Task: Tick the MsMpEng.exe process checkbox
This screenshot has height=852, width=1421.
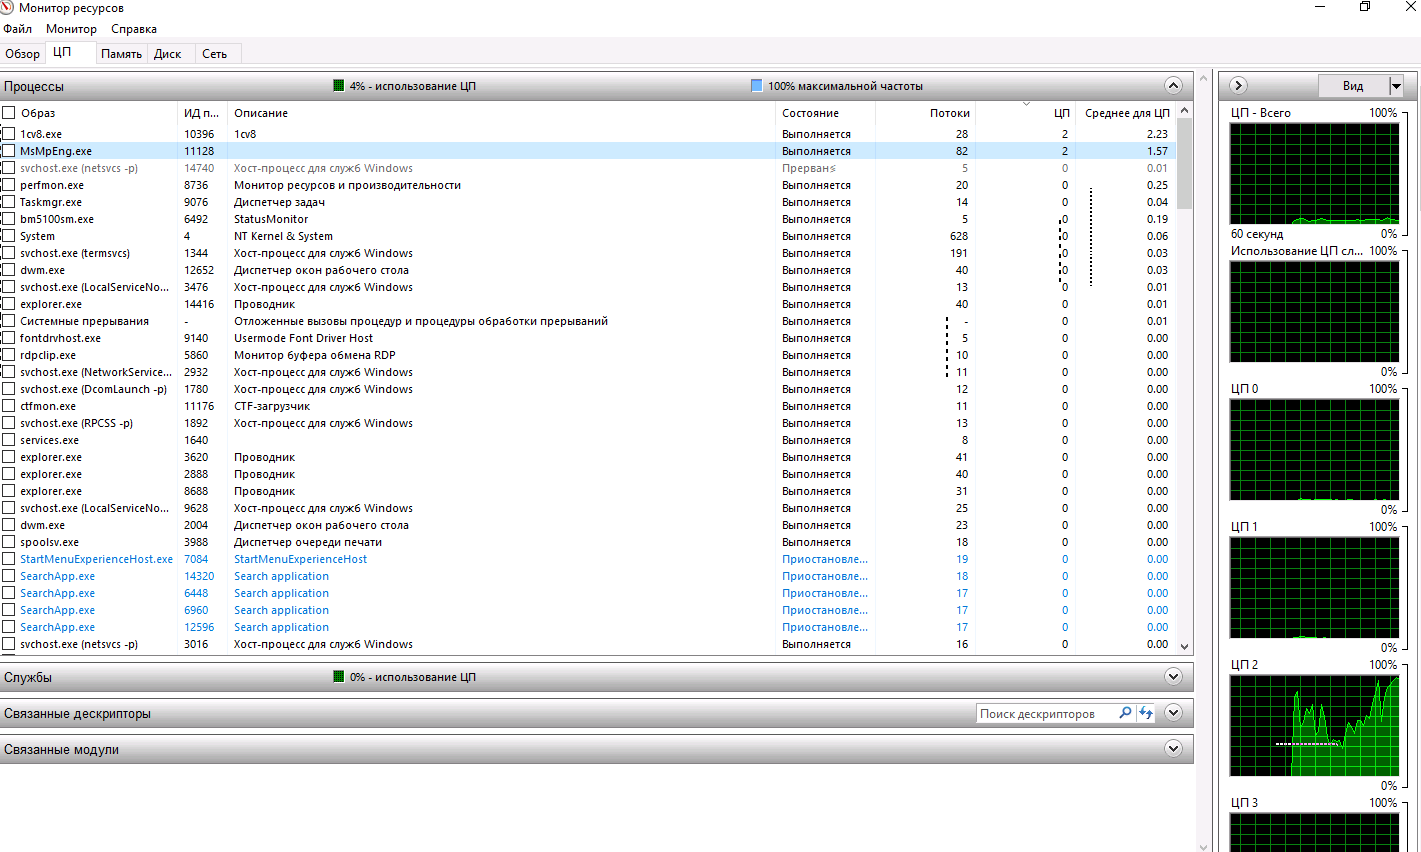Action: 8,151
